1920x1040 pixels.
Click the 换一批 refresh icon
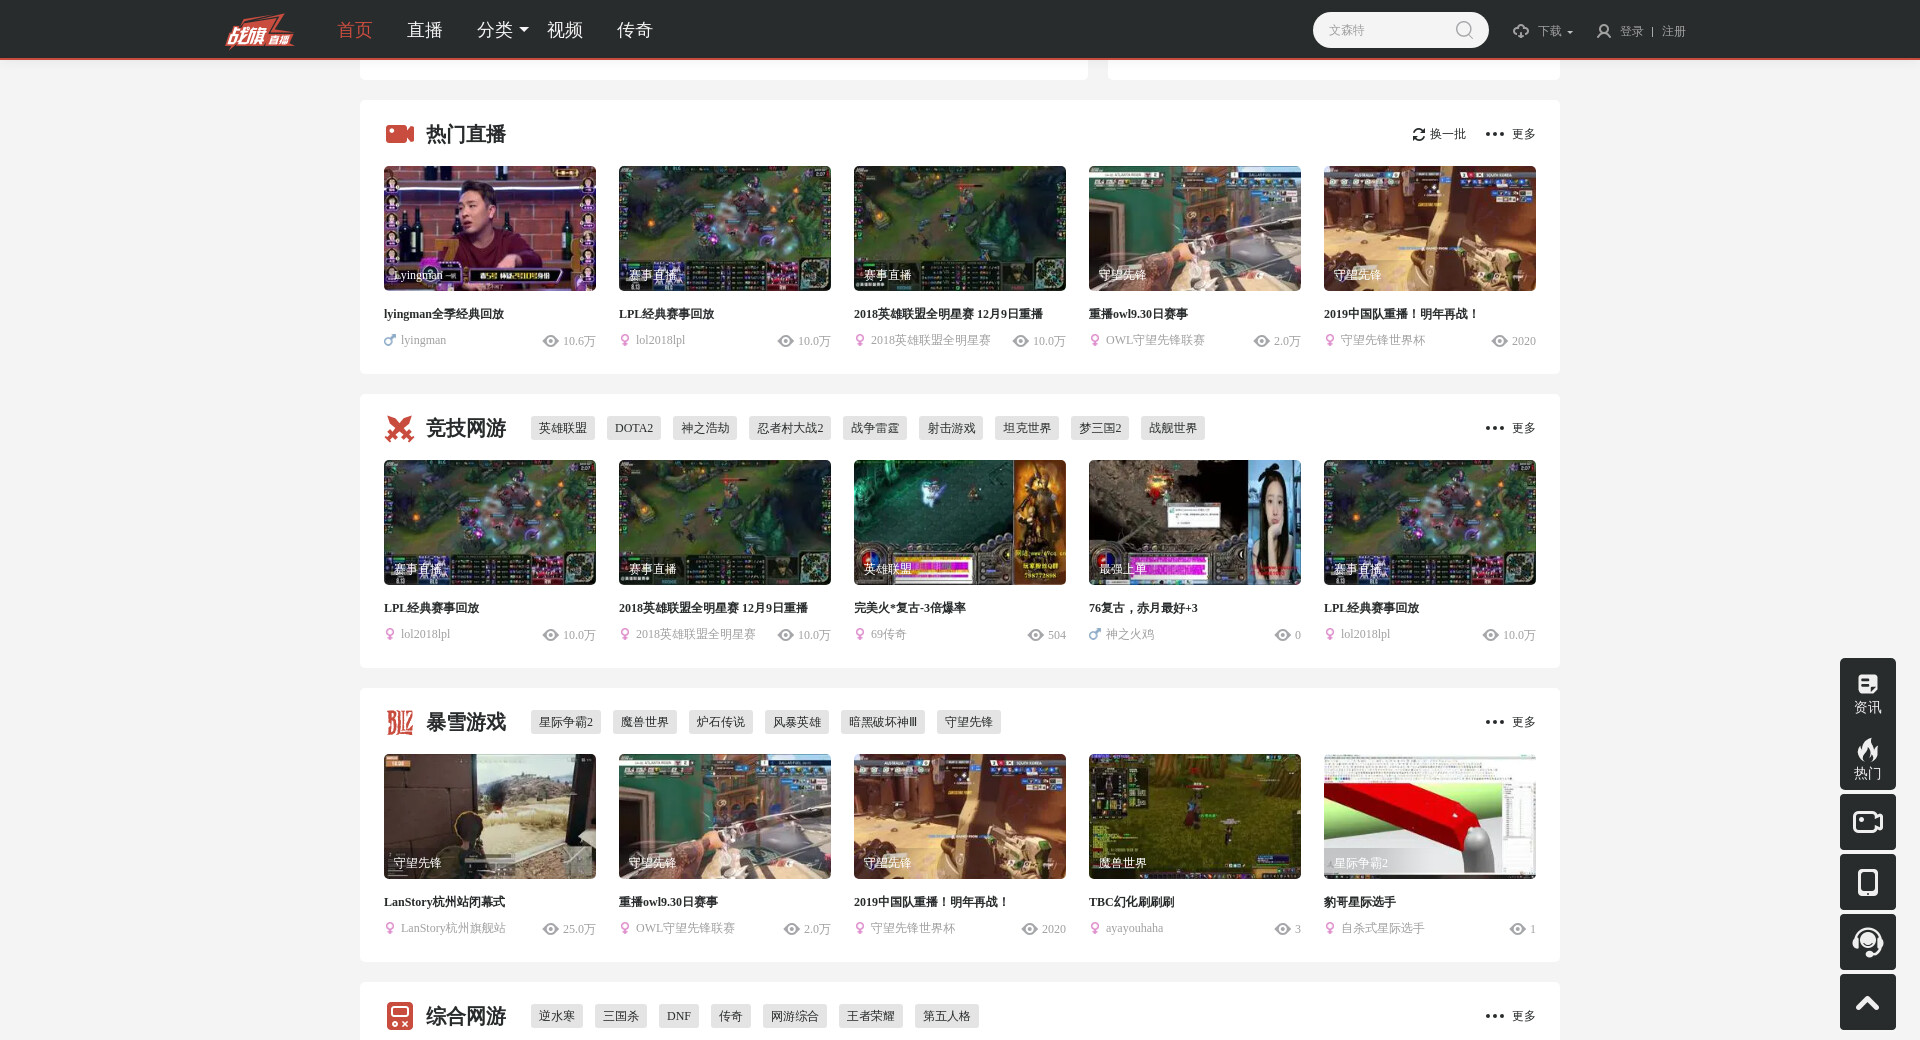[1418, 134]
